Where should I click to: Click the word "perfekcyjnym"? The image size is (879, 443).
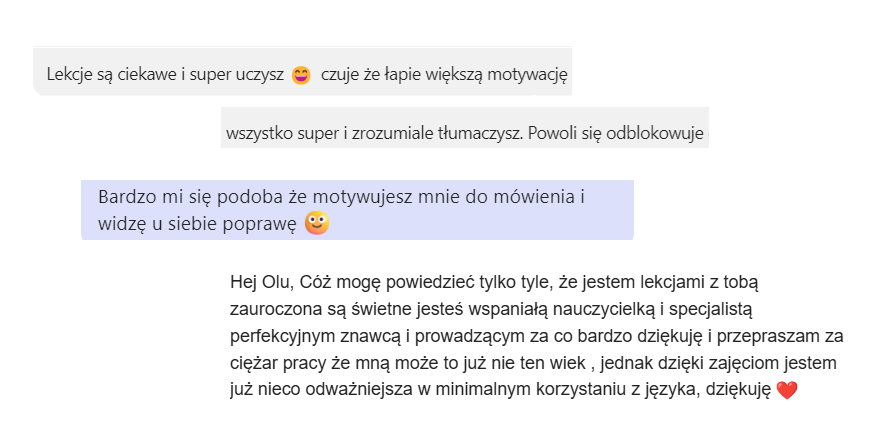(278, 336)
